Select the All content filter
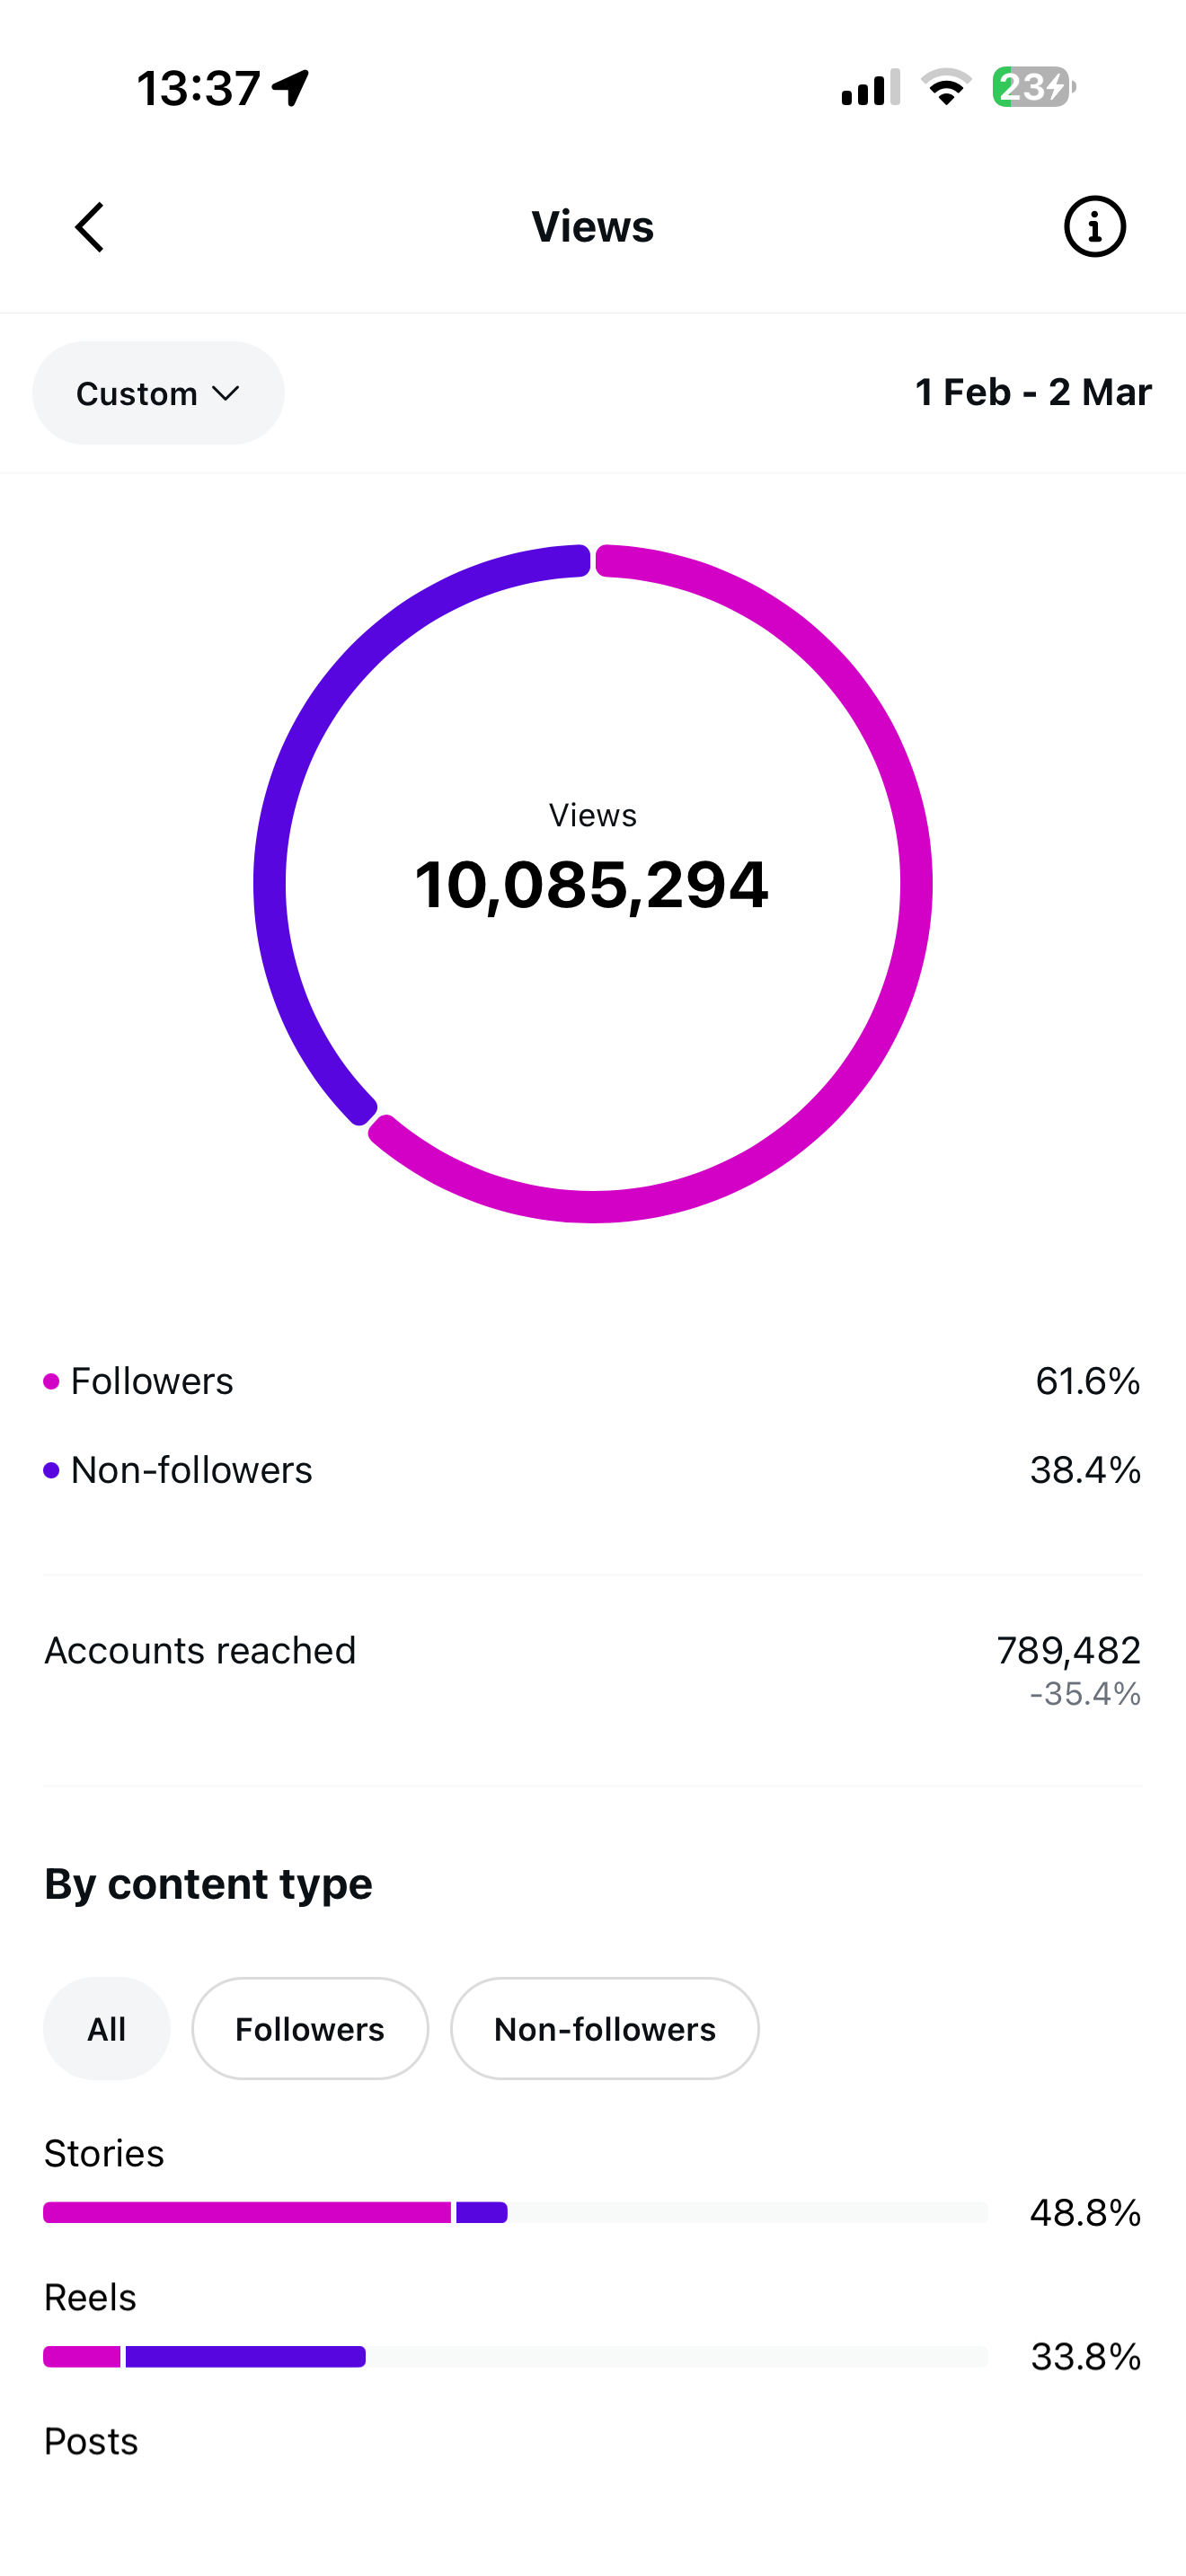This screenshot has height=2576, width=1186. pos(107,2029)
